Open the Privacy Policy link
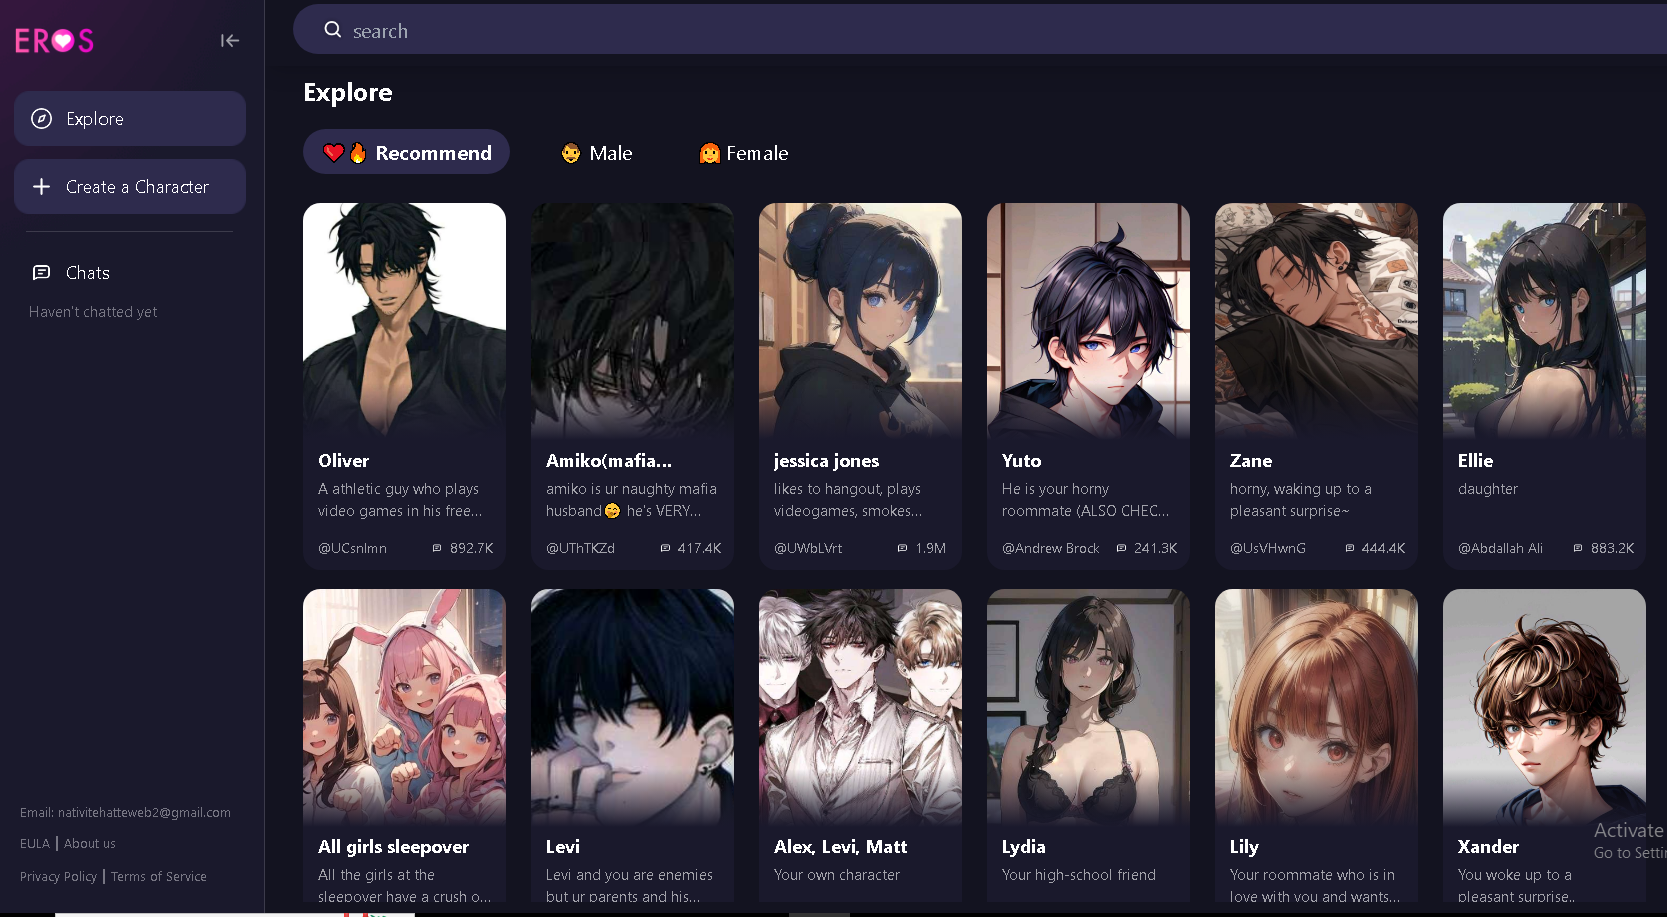The height and width of the screenshot is (917, 1667). point(58,877)
